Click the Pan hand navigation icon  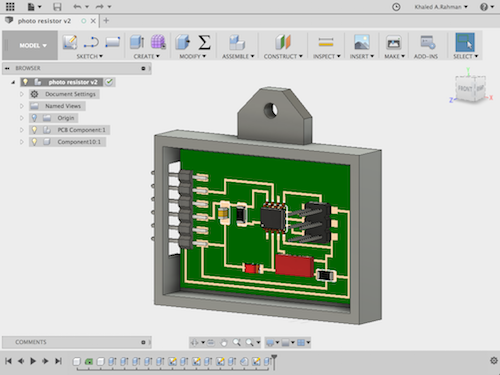coord(224,342)
